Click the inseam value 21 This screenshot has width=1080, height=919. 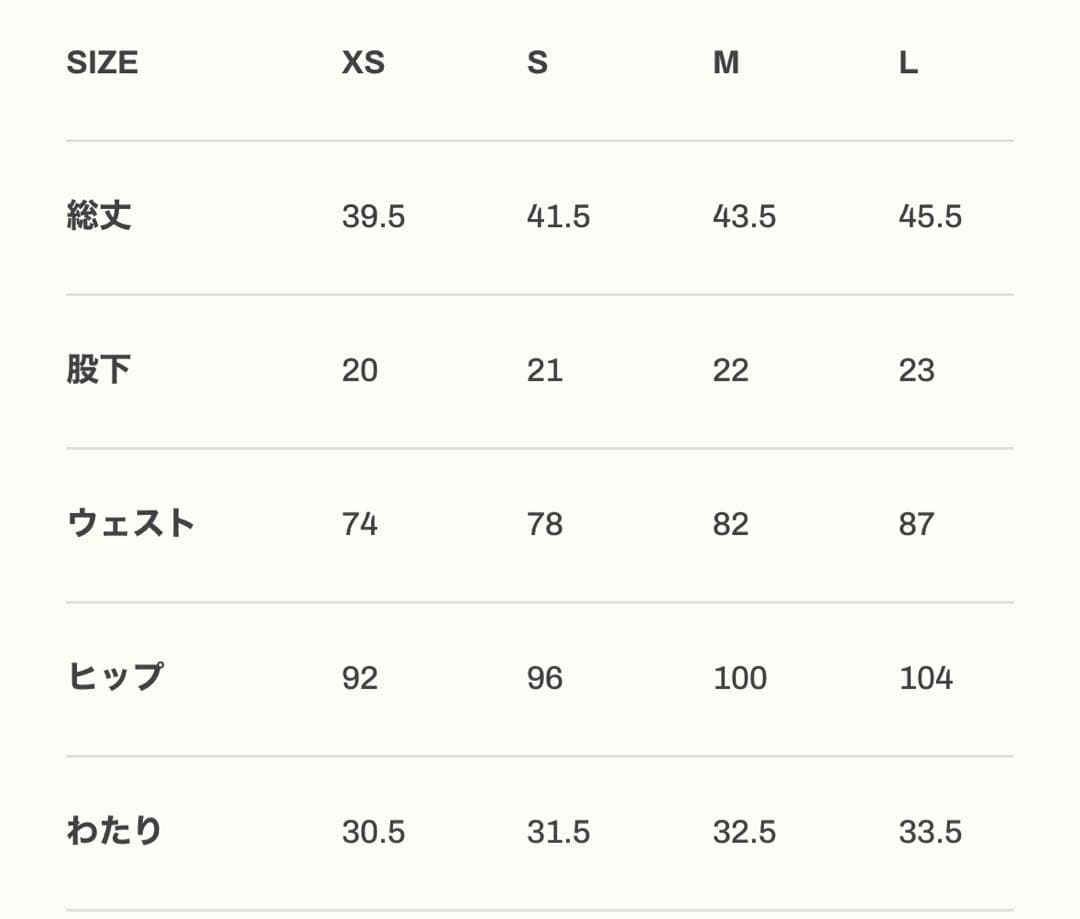(545, 371)
